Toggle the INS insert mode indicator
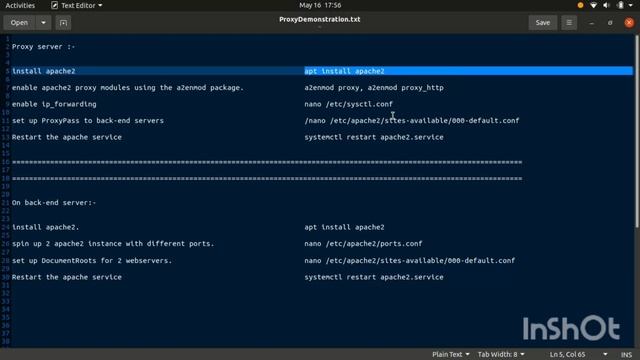 627,355
